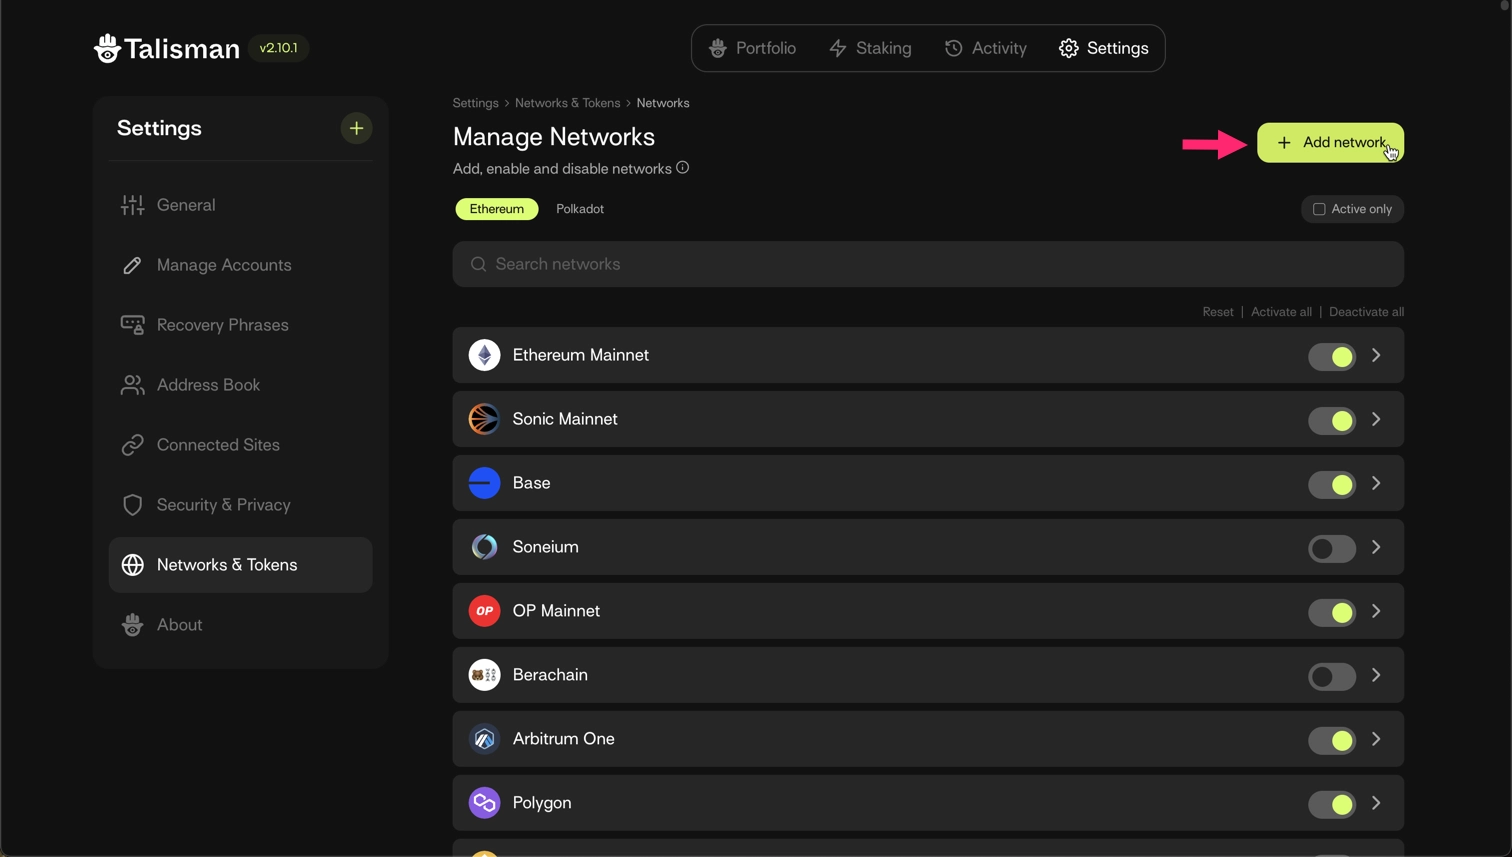The width and height of the screenshot is (1512, 857).
Task: Click the Soneium logo icon
Action: [x=484, y=547]
